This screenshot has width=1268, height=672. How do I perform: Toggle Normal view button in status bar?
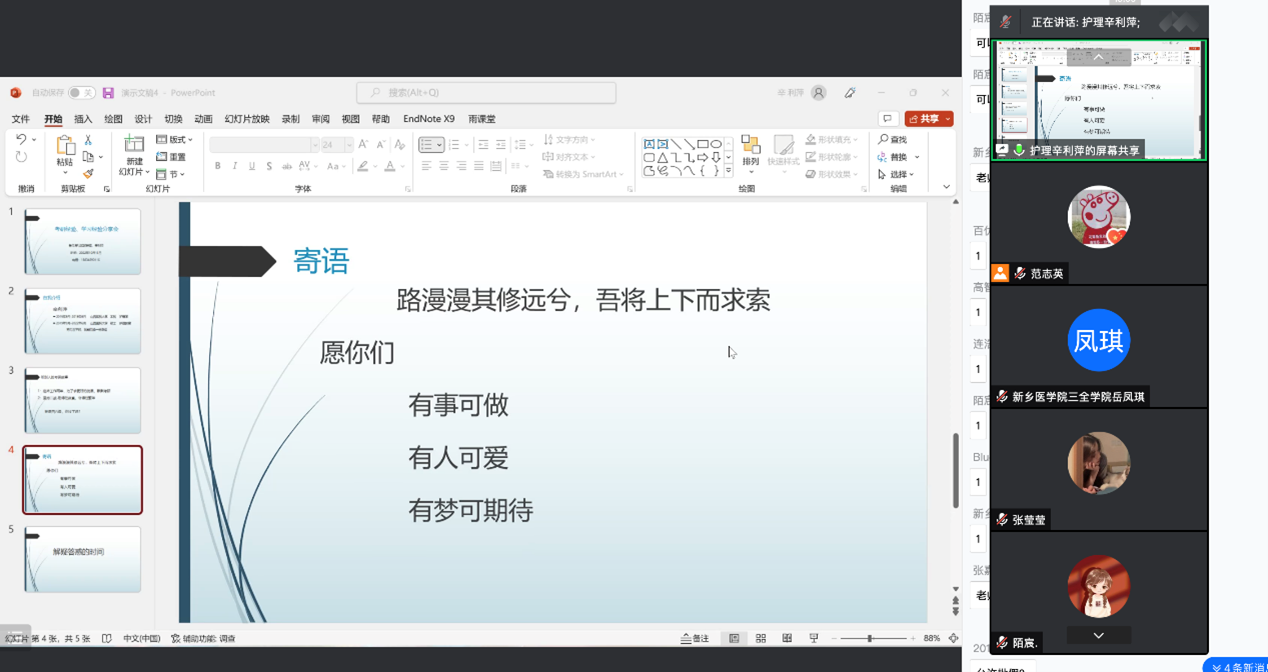[x=734, y=638]
